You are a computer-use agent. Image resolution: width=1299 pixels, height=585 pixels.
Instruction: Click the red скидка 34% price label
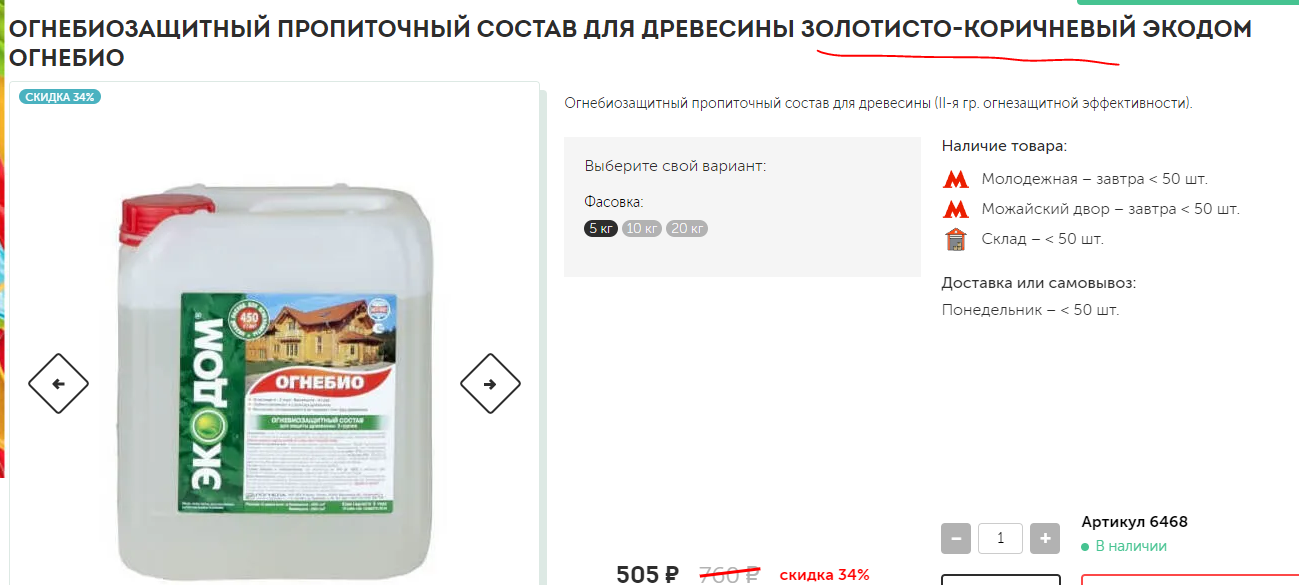pyautogui.click(x=825, y=575)
